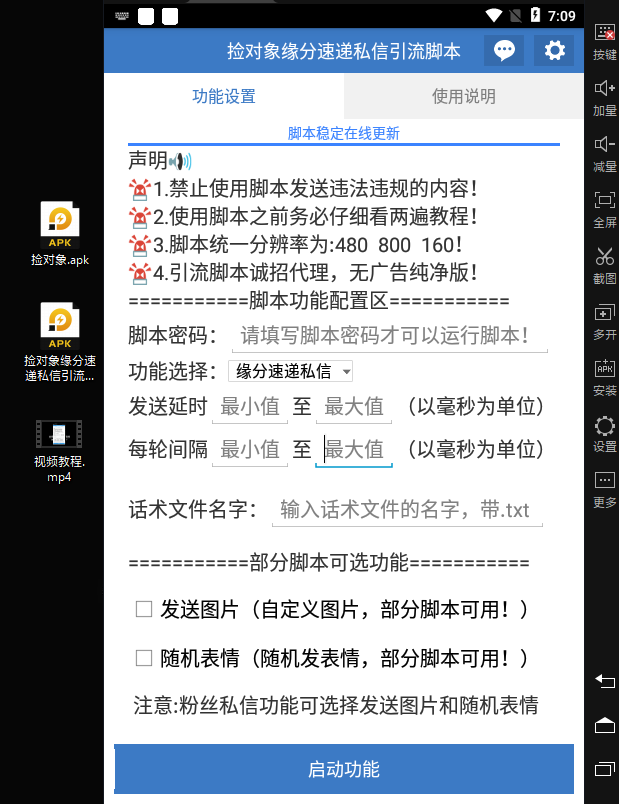Click the 脚本密码 password input field
The image size is (619, 804).
tap(390, 335)
